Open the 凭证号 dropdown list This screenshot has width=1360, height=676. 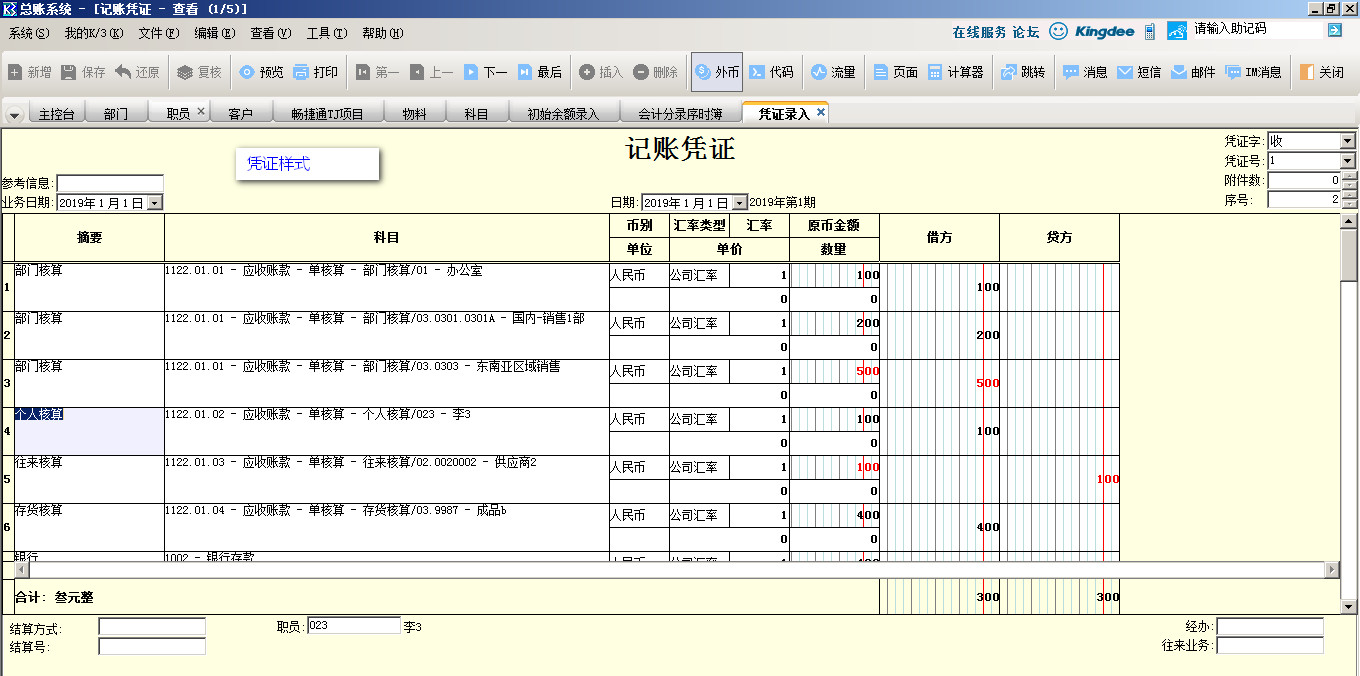click(1347, 161)
